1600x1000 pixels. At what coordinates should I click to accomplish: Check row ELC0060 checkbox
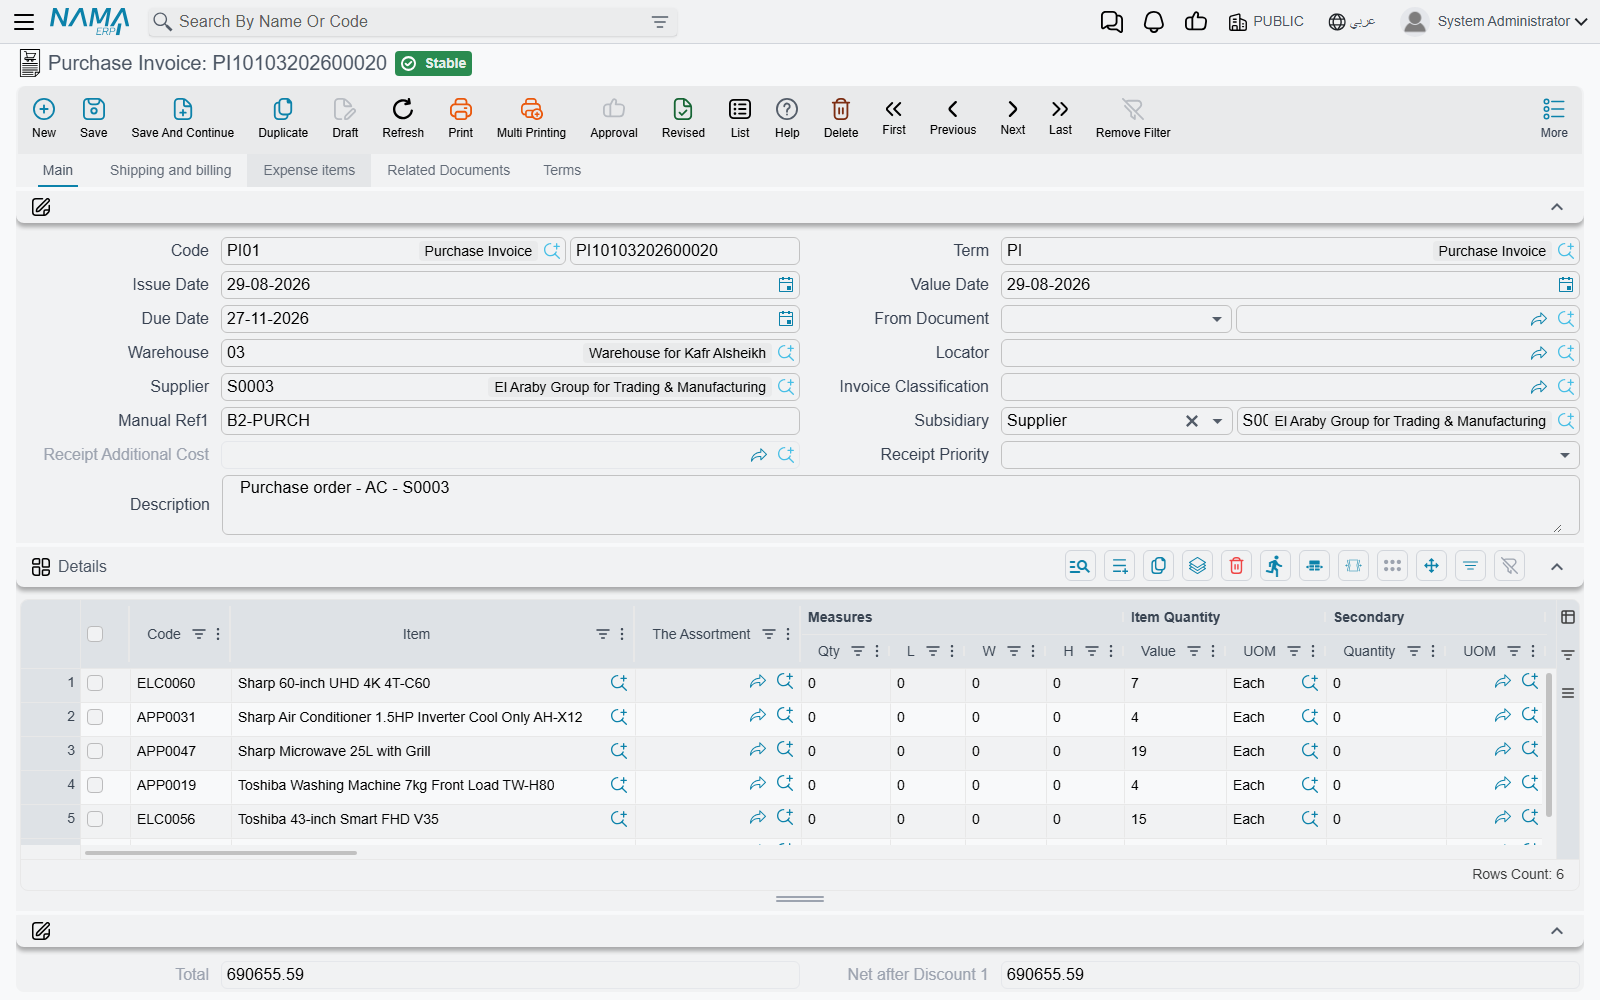(95, 683)
